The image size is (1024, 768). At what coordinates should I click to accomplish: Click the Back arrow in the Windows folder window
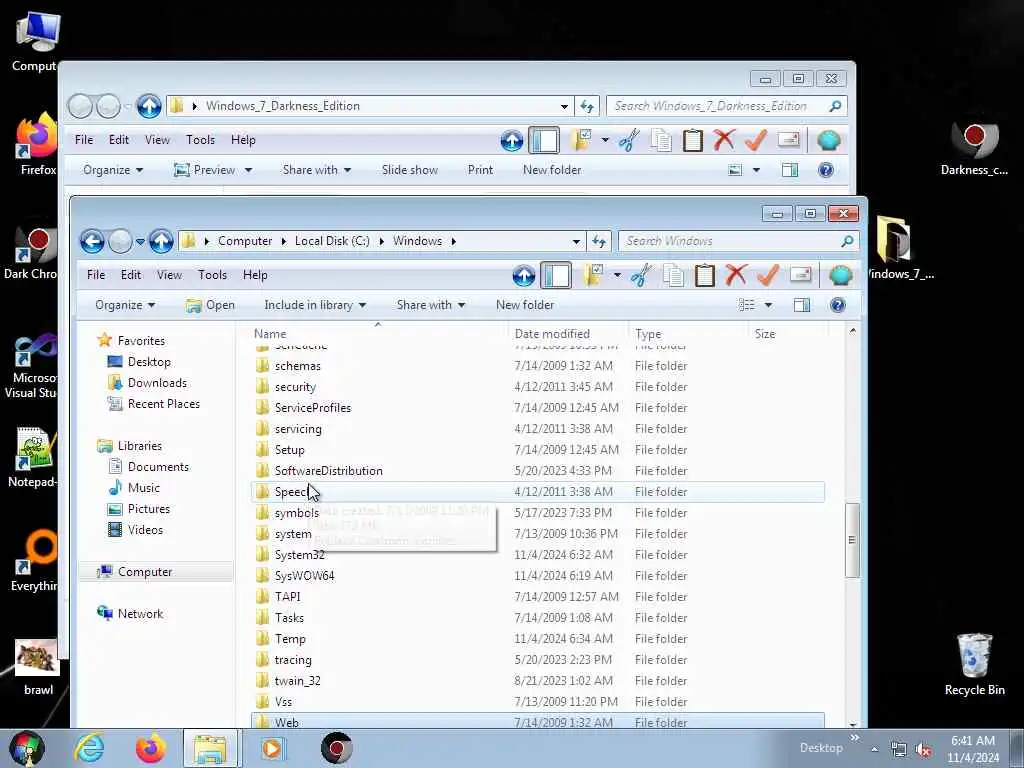92,242
